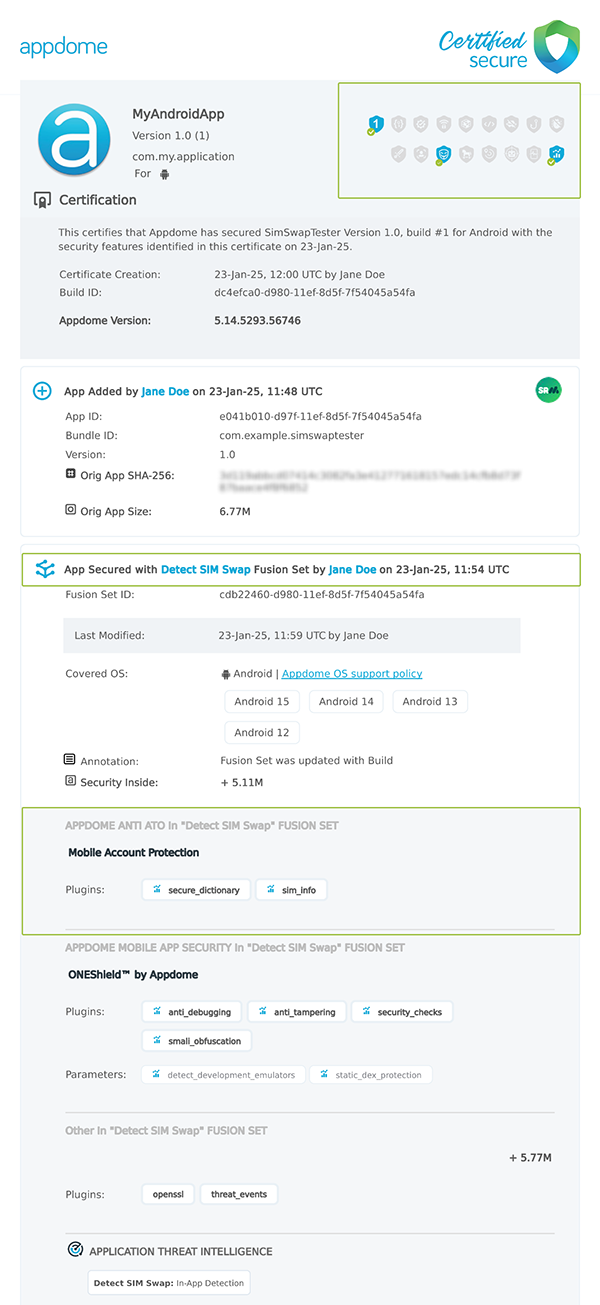Toggle the checkmark on the face shield badge
The image size is (600, 1305).
pos(436,163)
